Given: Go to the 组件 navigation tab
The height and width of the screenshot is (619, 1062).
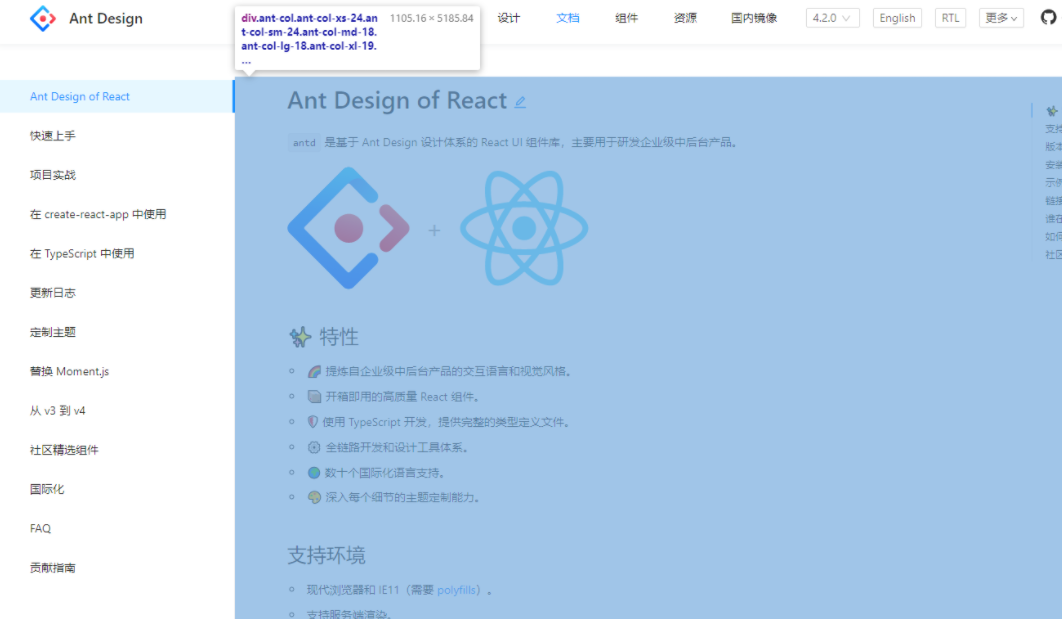Looking at the screenshot, I should 626,18.
